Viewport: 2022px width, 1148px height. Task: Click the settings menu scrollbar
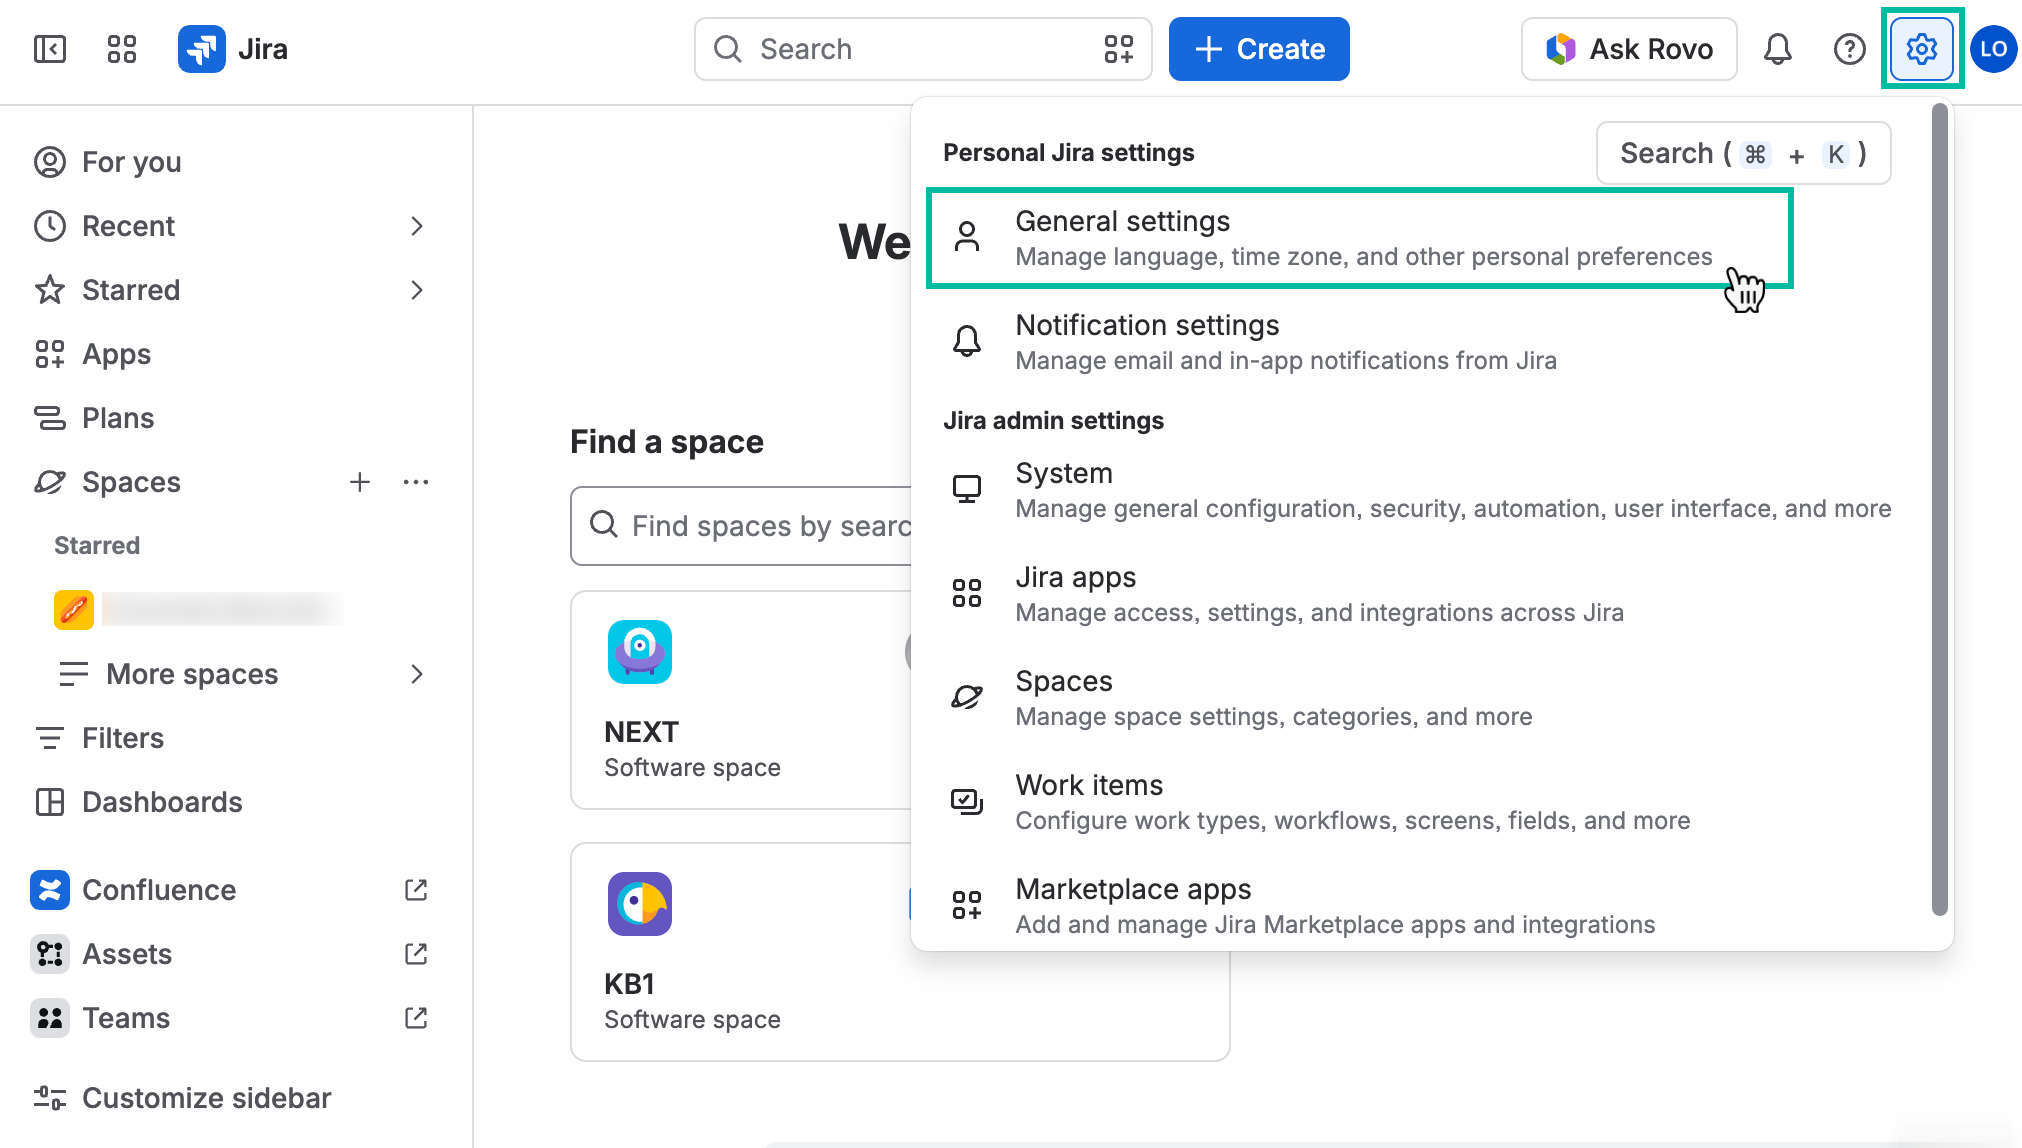[1940, 509]
